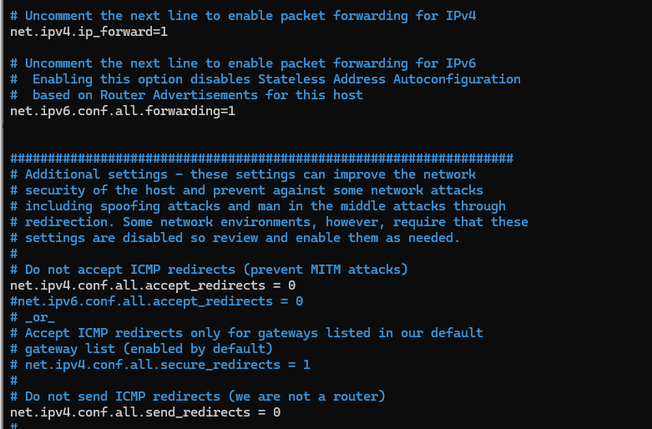The height and width of the screenshot is (429, 652).
Task: Click the # _or_ comment line
Action: click(35, 316)
